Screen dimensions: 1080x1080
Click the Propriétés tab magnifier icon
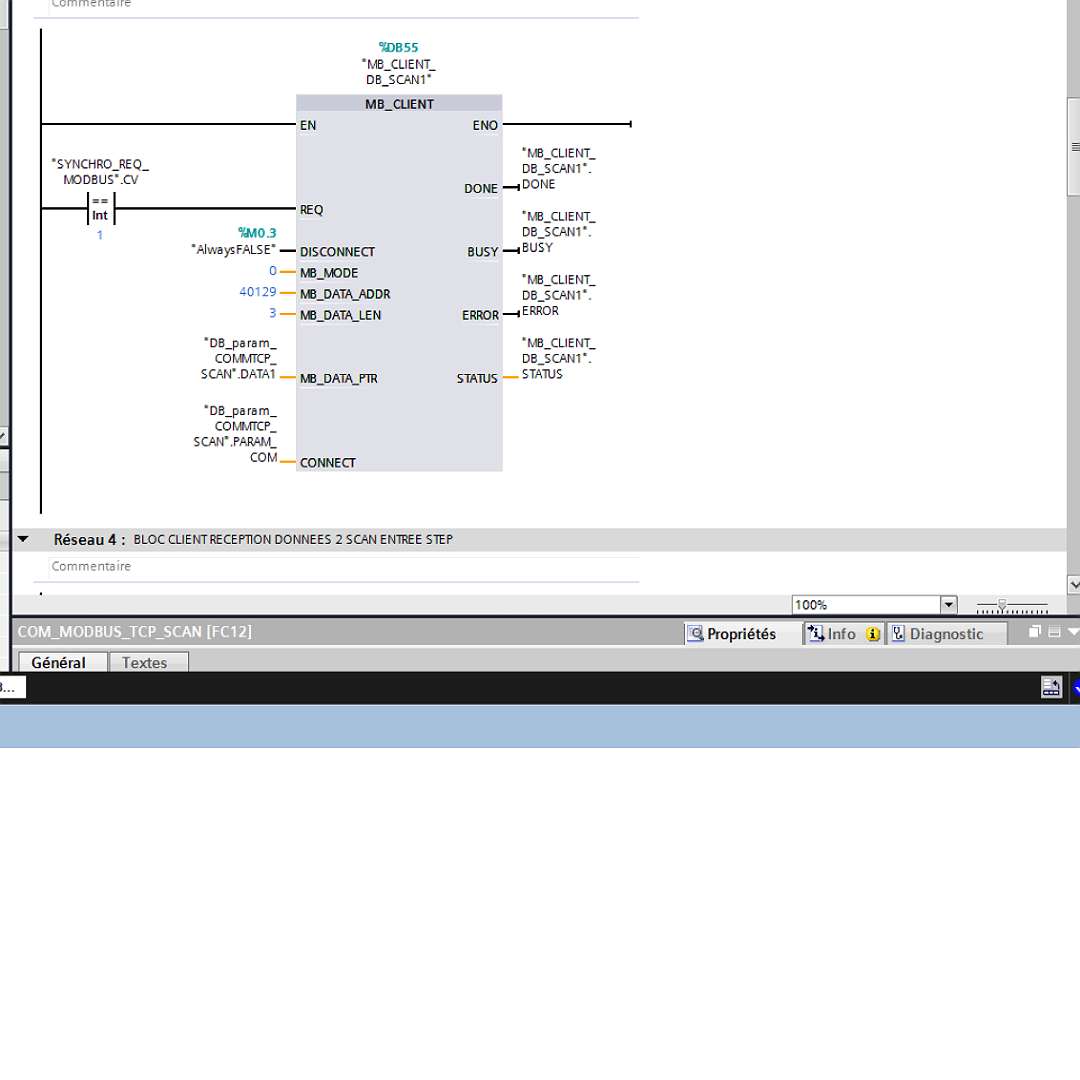696,634
